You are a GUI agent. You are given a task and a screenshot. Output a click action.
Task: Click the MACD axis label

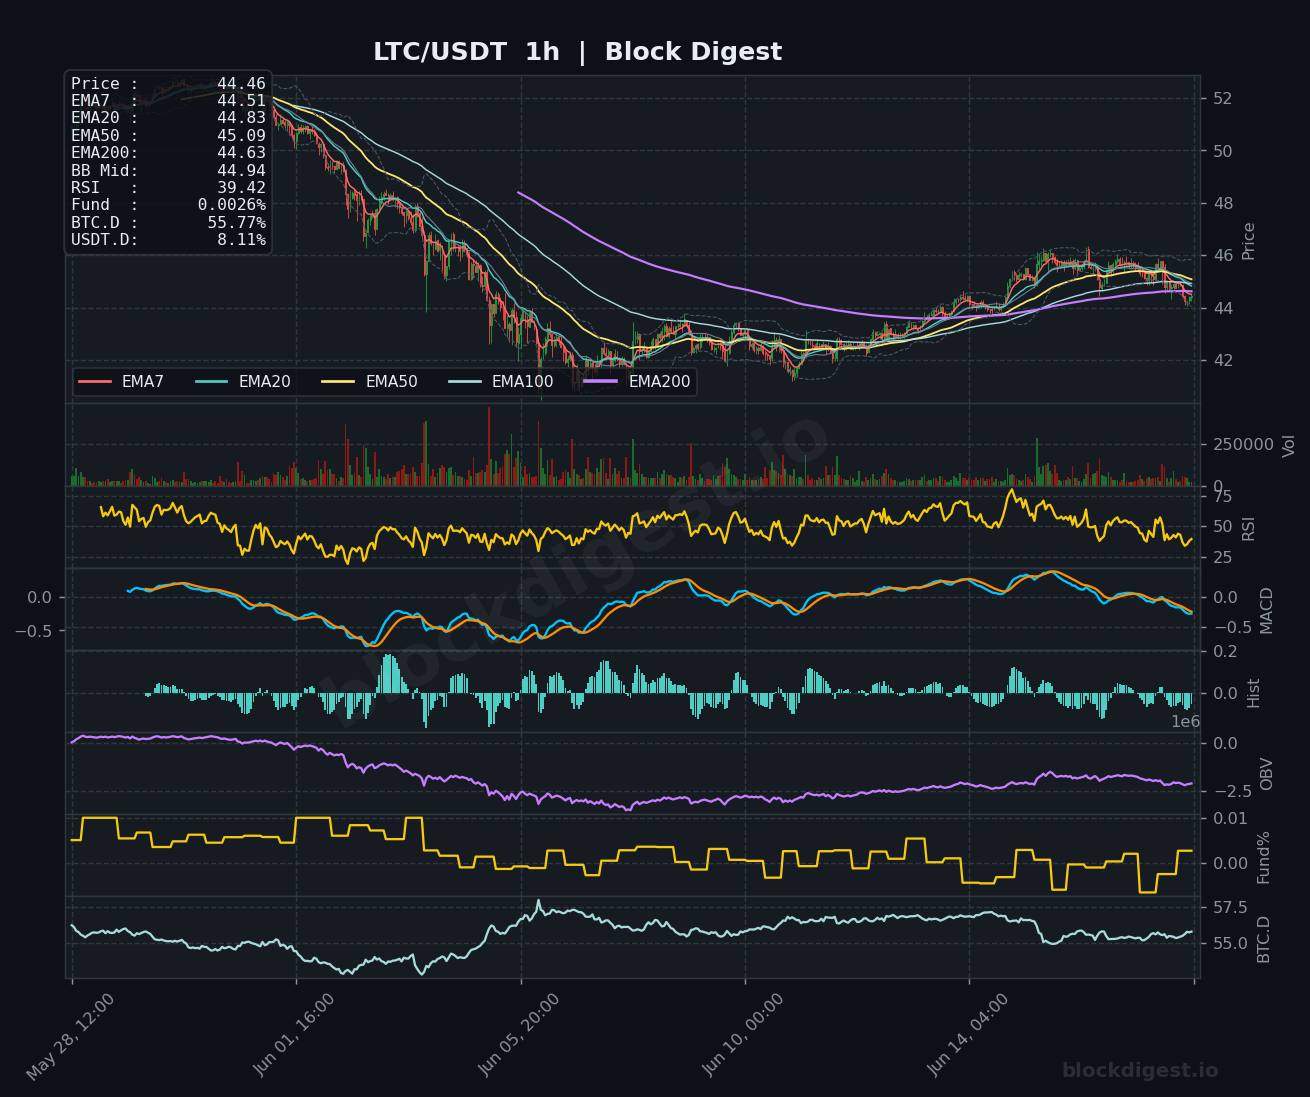(x=1267, y=610)
